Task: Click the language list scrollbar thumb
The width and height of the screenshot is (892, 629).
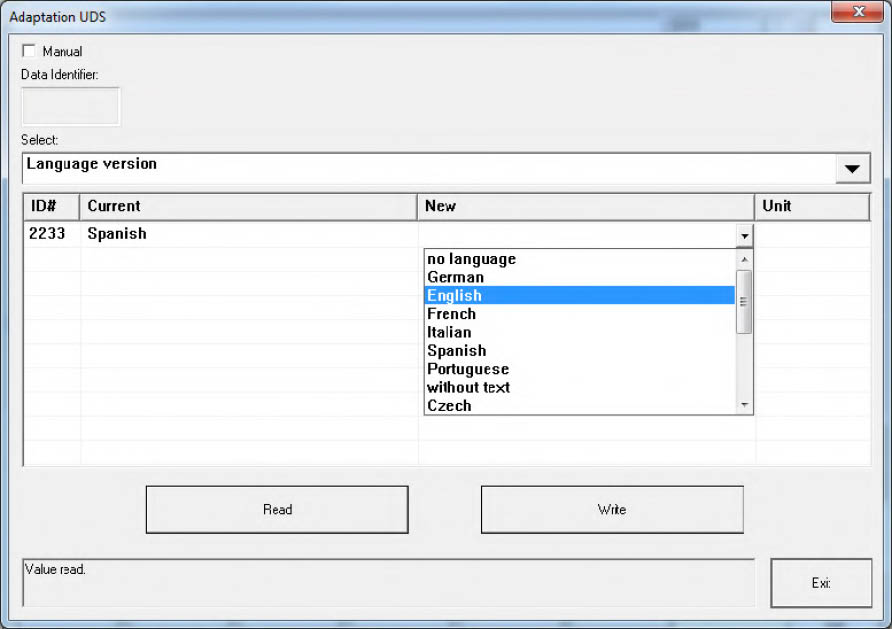Action: (x=744, y=301)
